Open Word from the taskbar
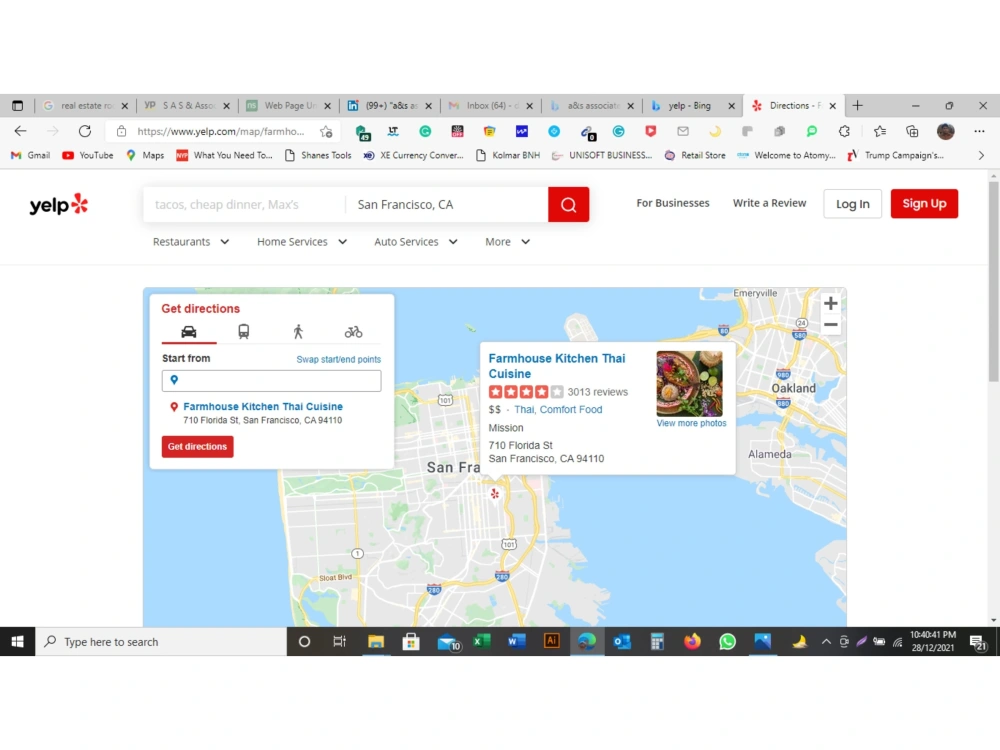 pos(516,642)
